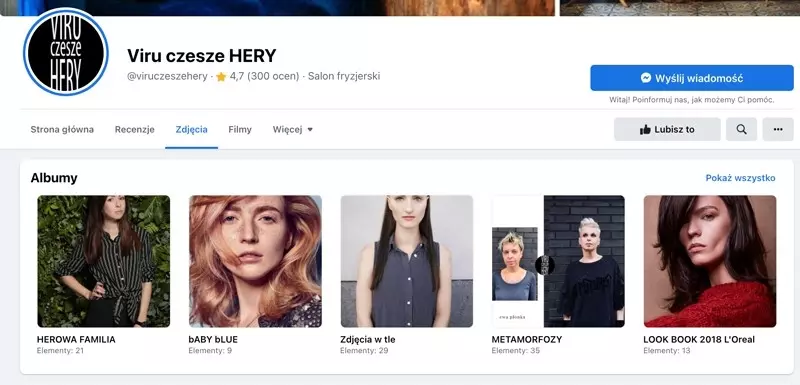Go to the Filmy tab
The height and width of the screenshot is (385, 800).
pyautogui.click(x=240, y=130)
